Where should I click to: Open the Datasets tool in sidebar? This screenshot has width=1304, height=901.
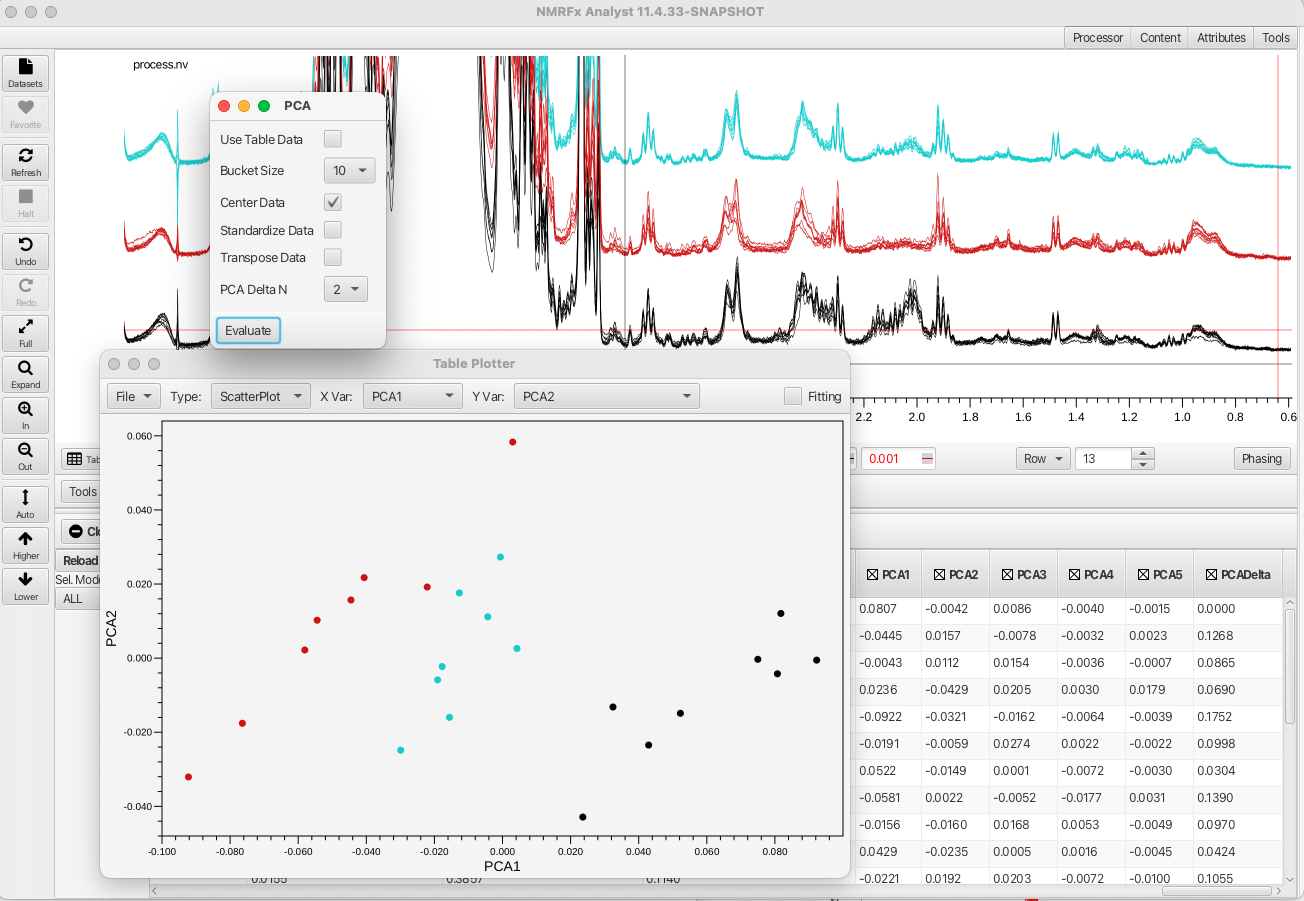(x=26, y=73)
